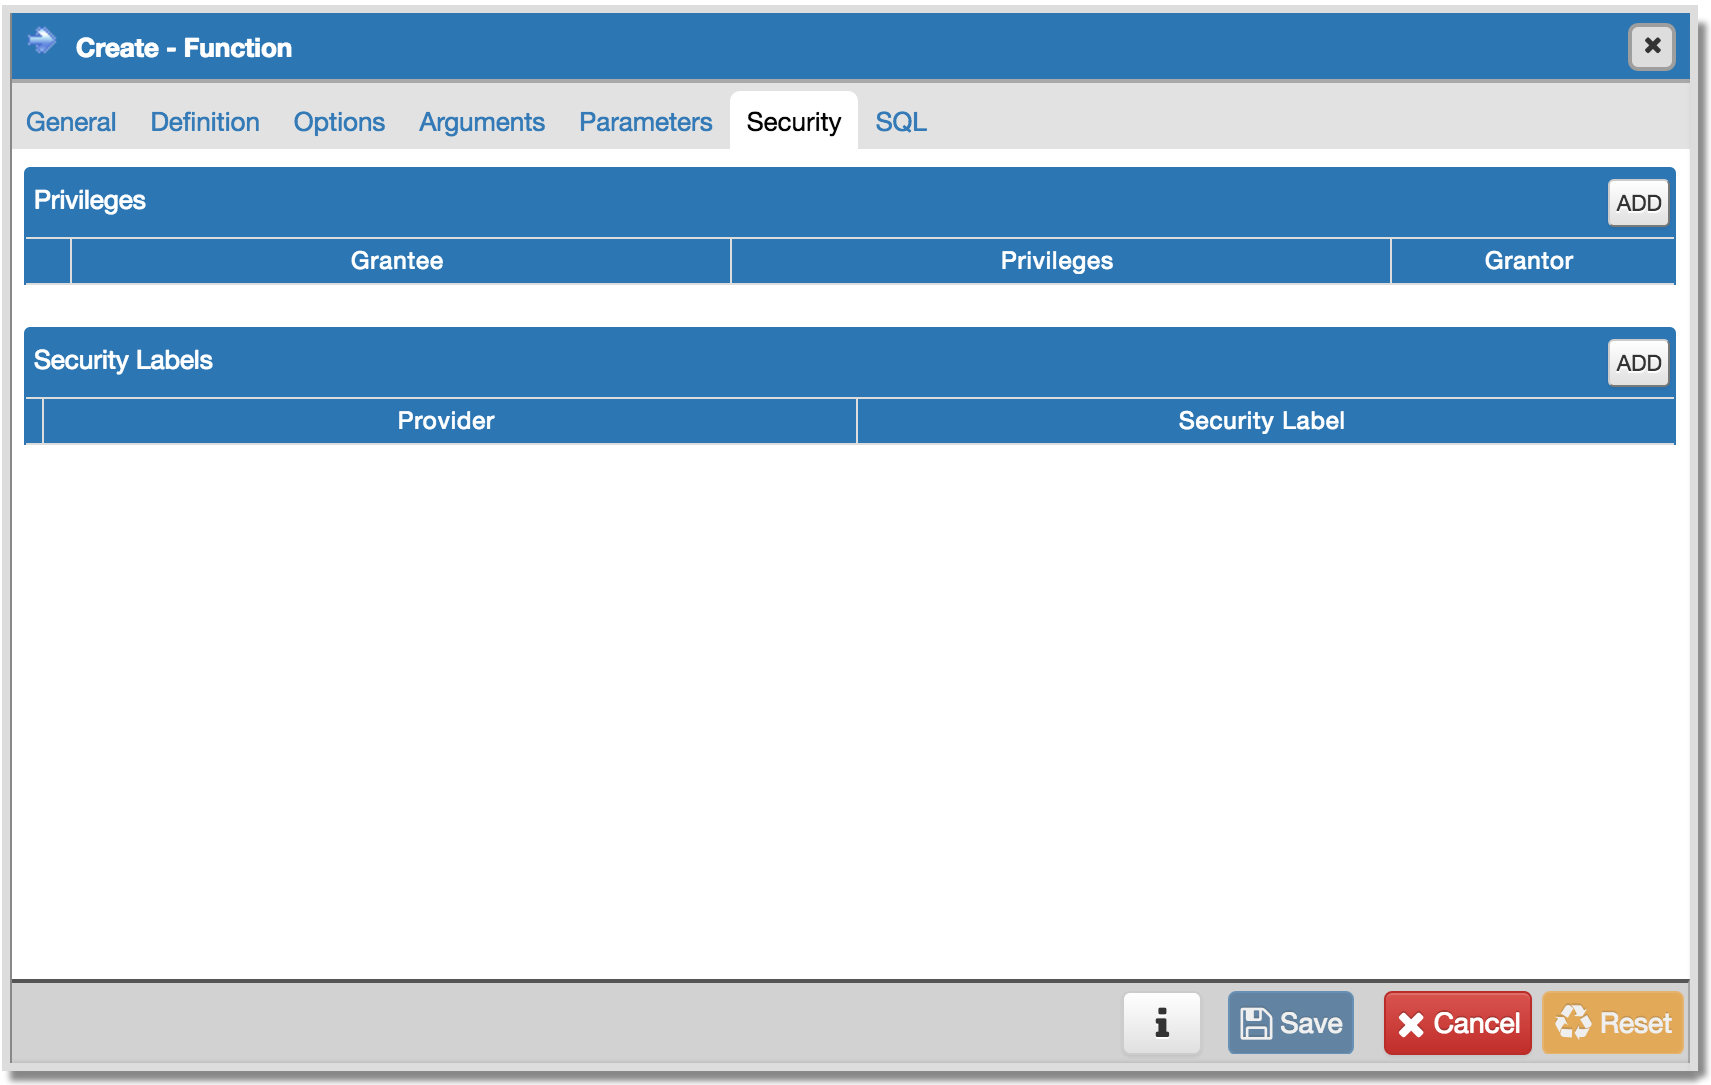The height and width of the screenshot is (1085, 1711).
Task: Add a new Security Labels row
Action: click(x=1637, y=363)
